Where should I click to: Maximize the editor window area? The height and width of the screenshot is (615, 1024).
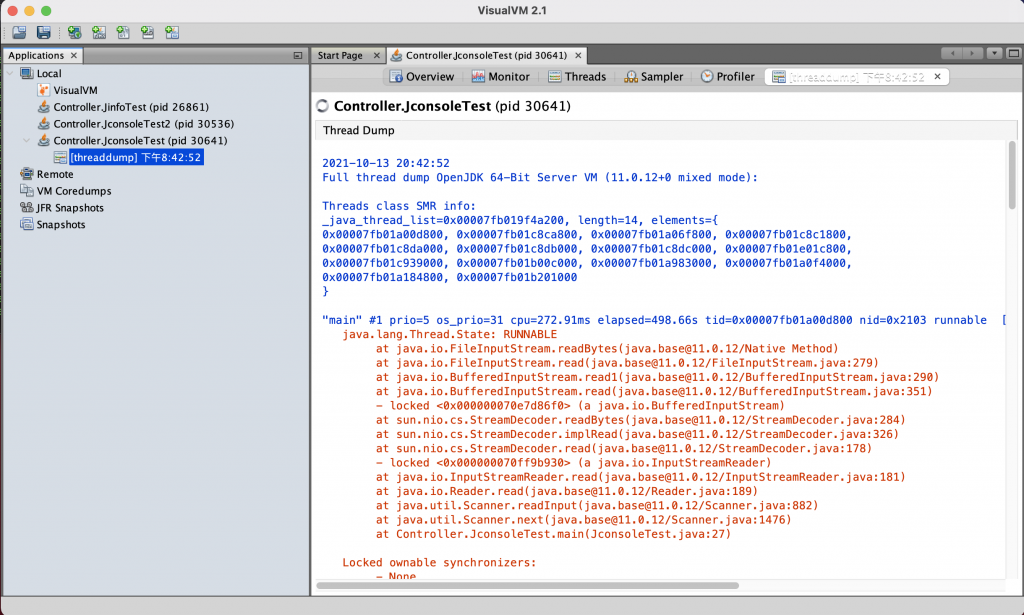(1014, 54)
